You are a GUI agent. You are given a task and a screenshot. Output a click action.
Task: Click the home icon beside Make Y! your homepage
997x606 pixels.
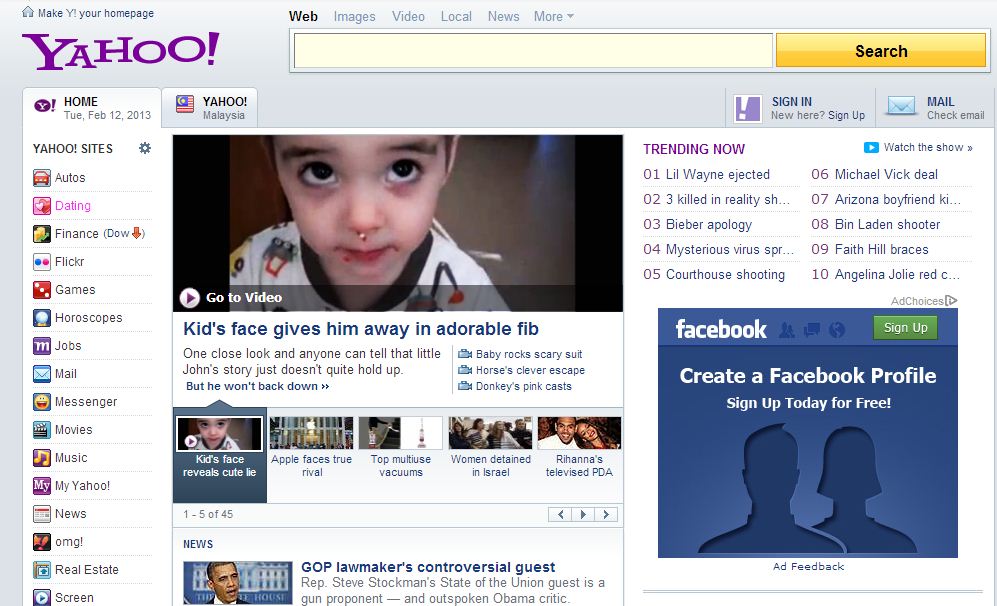click(27, 11)
